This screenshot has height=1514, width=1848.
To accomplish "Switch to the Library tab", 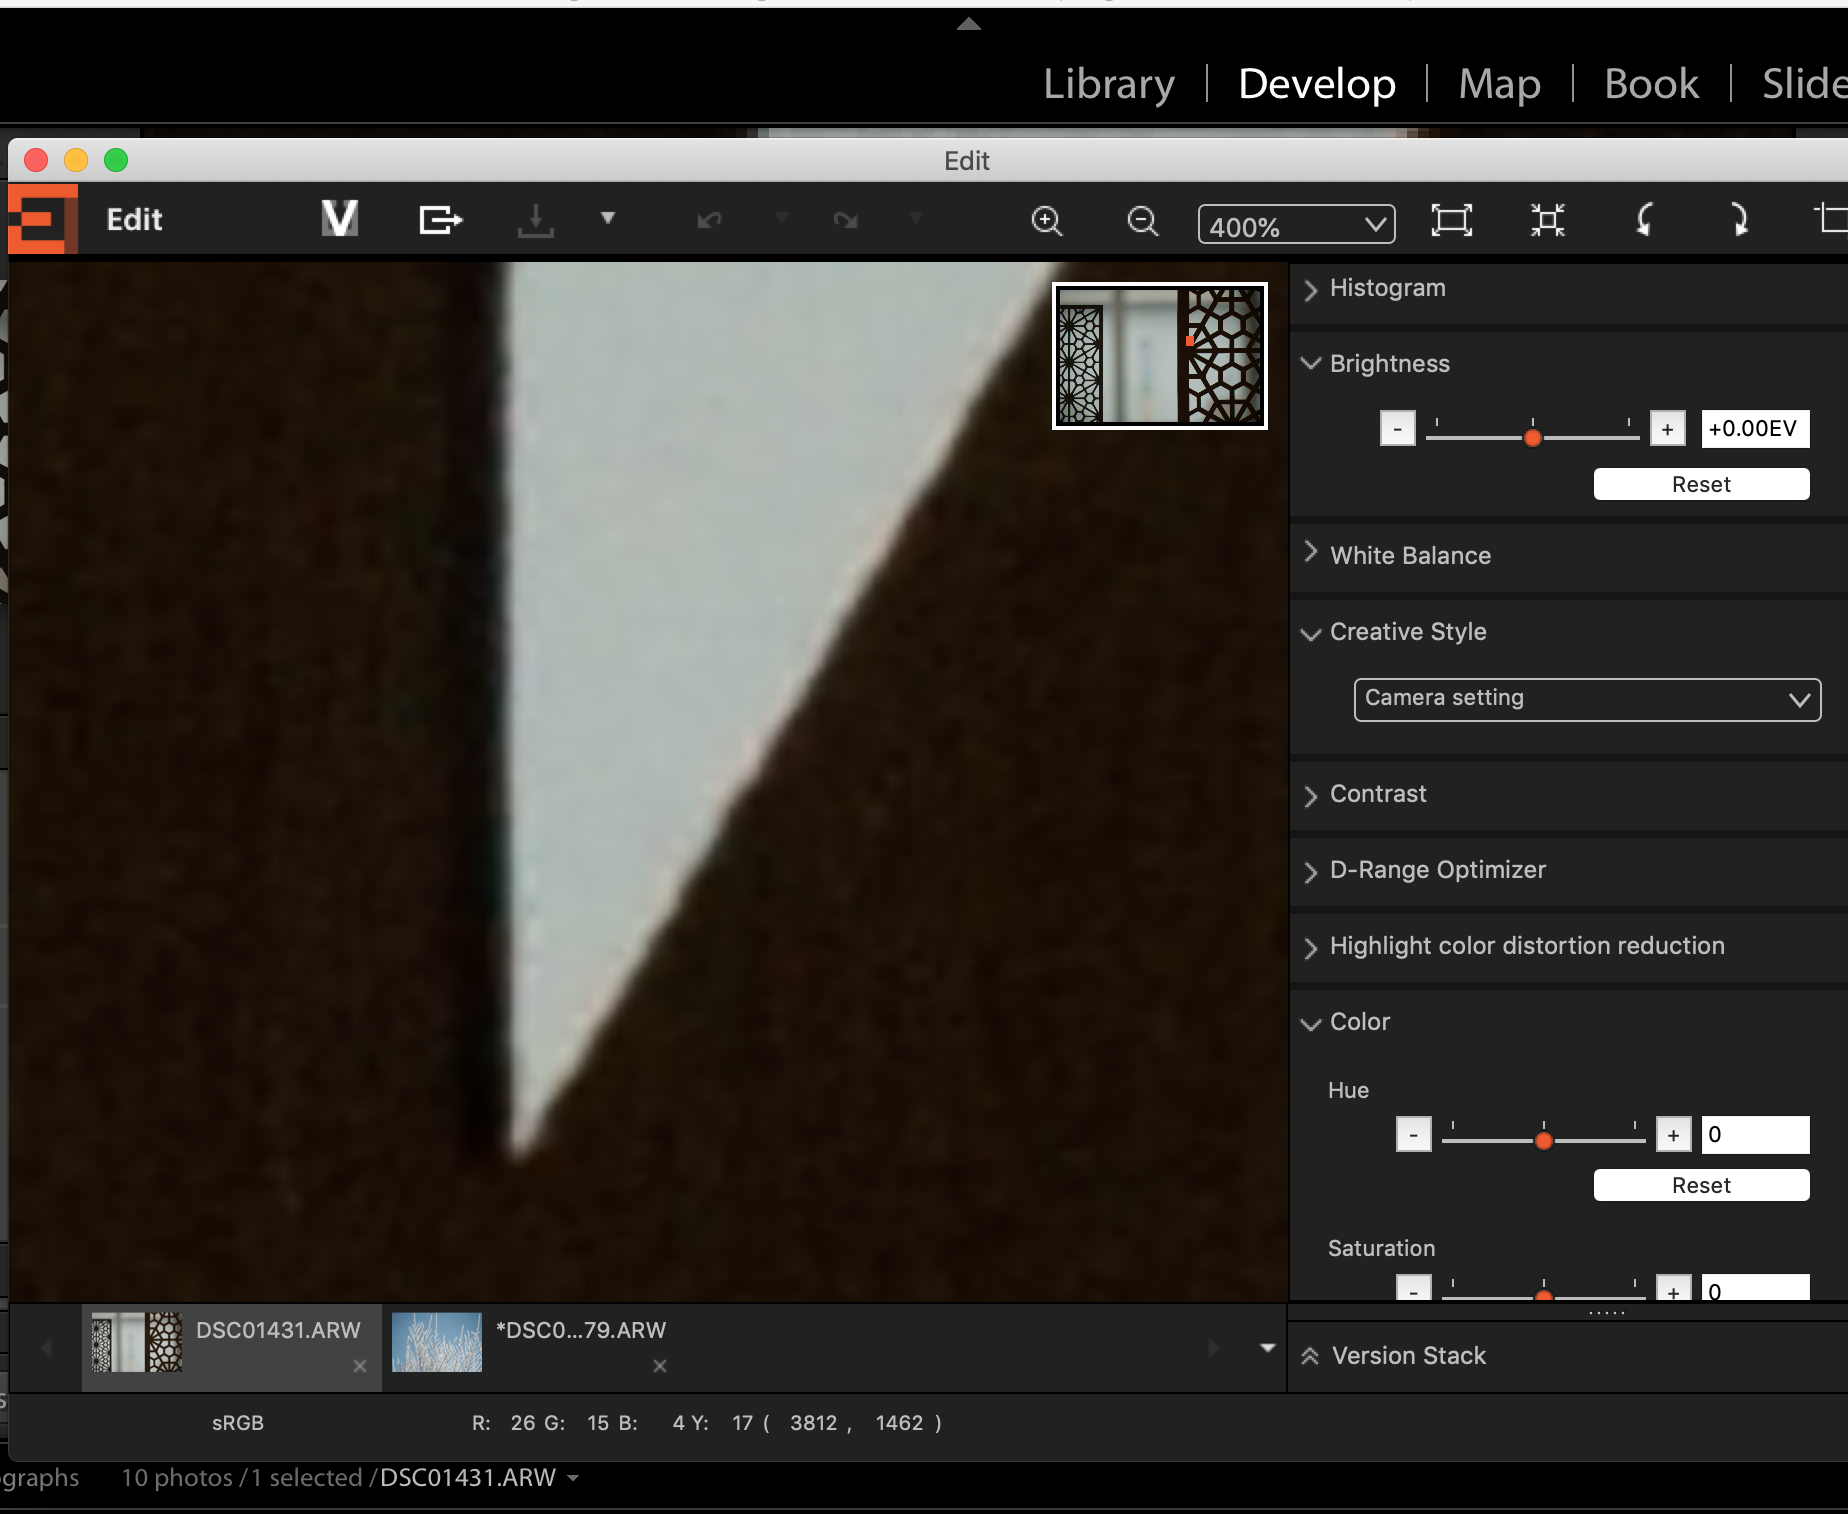I will (x=1108, y=84).
